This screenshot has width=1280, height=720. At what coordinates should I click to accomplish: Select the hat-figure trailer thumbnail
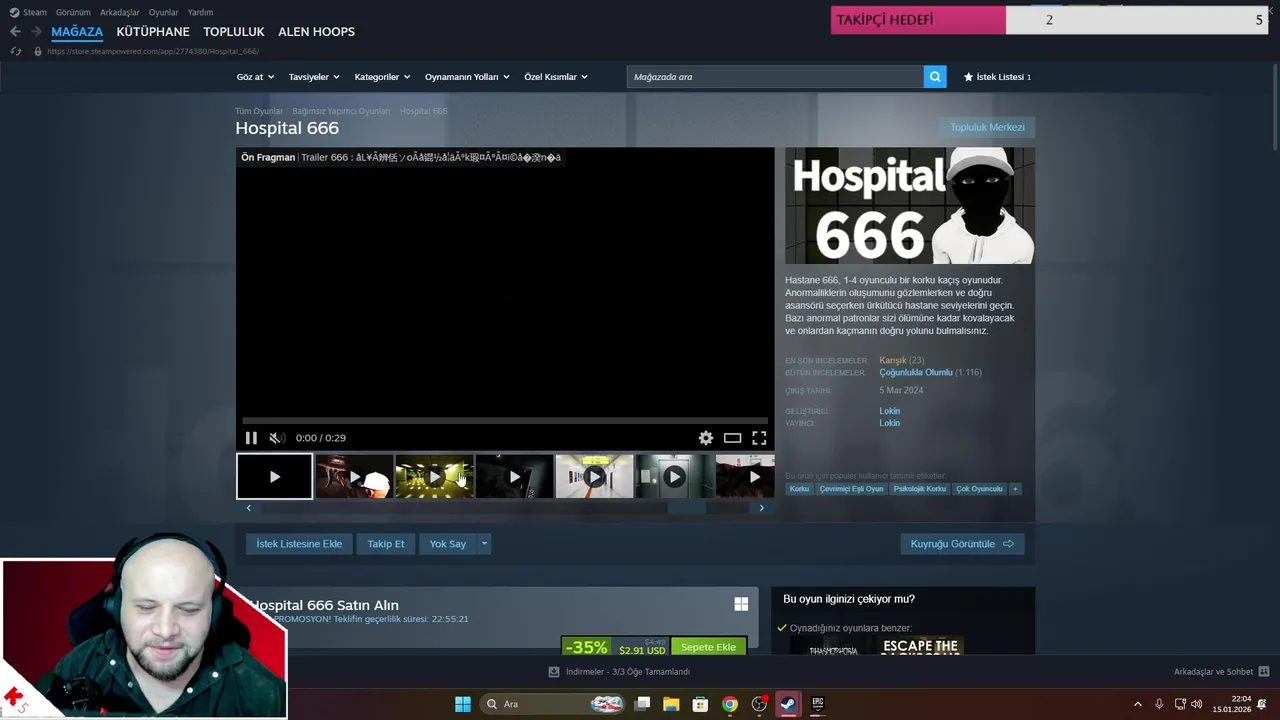pos(354,477)
